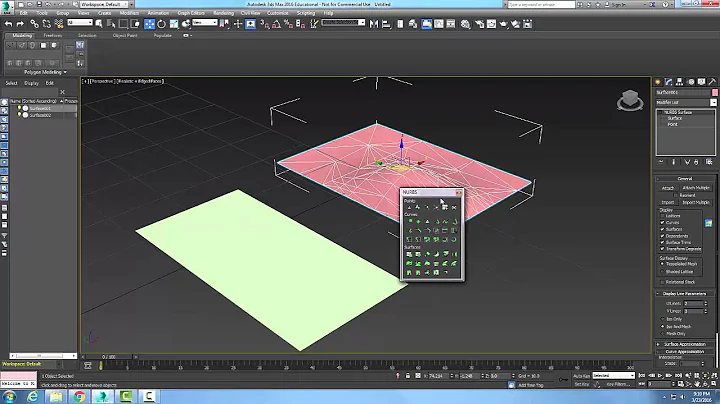Click the Pan View hand icon
This screenshot has height=404, width=720.
coord(698,384)
